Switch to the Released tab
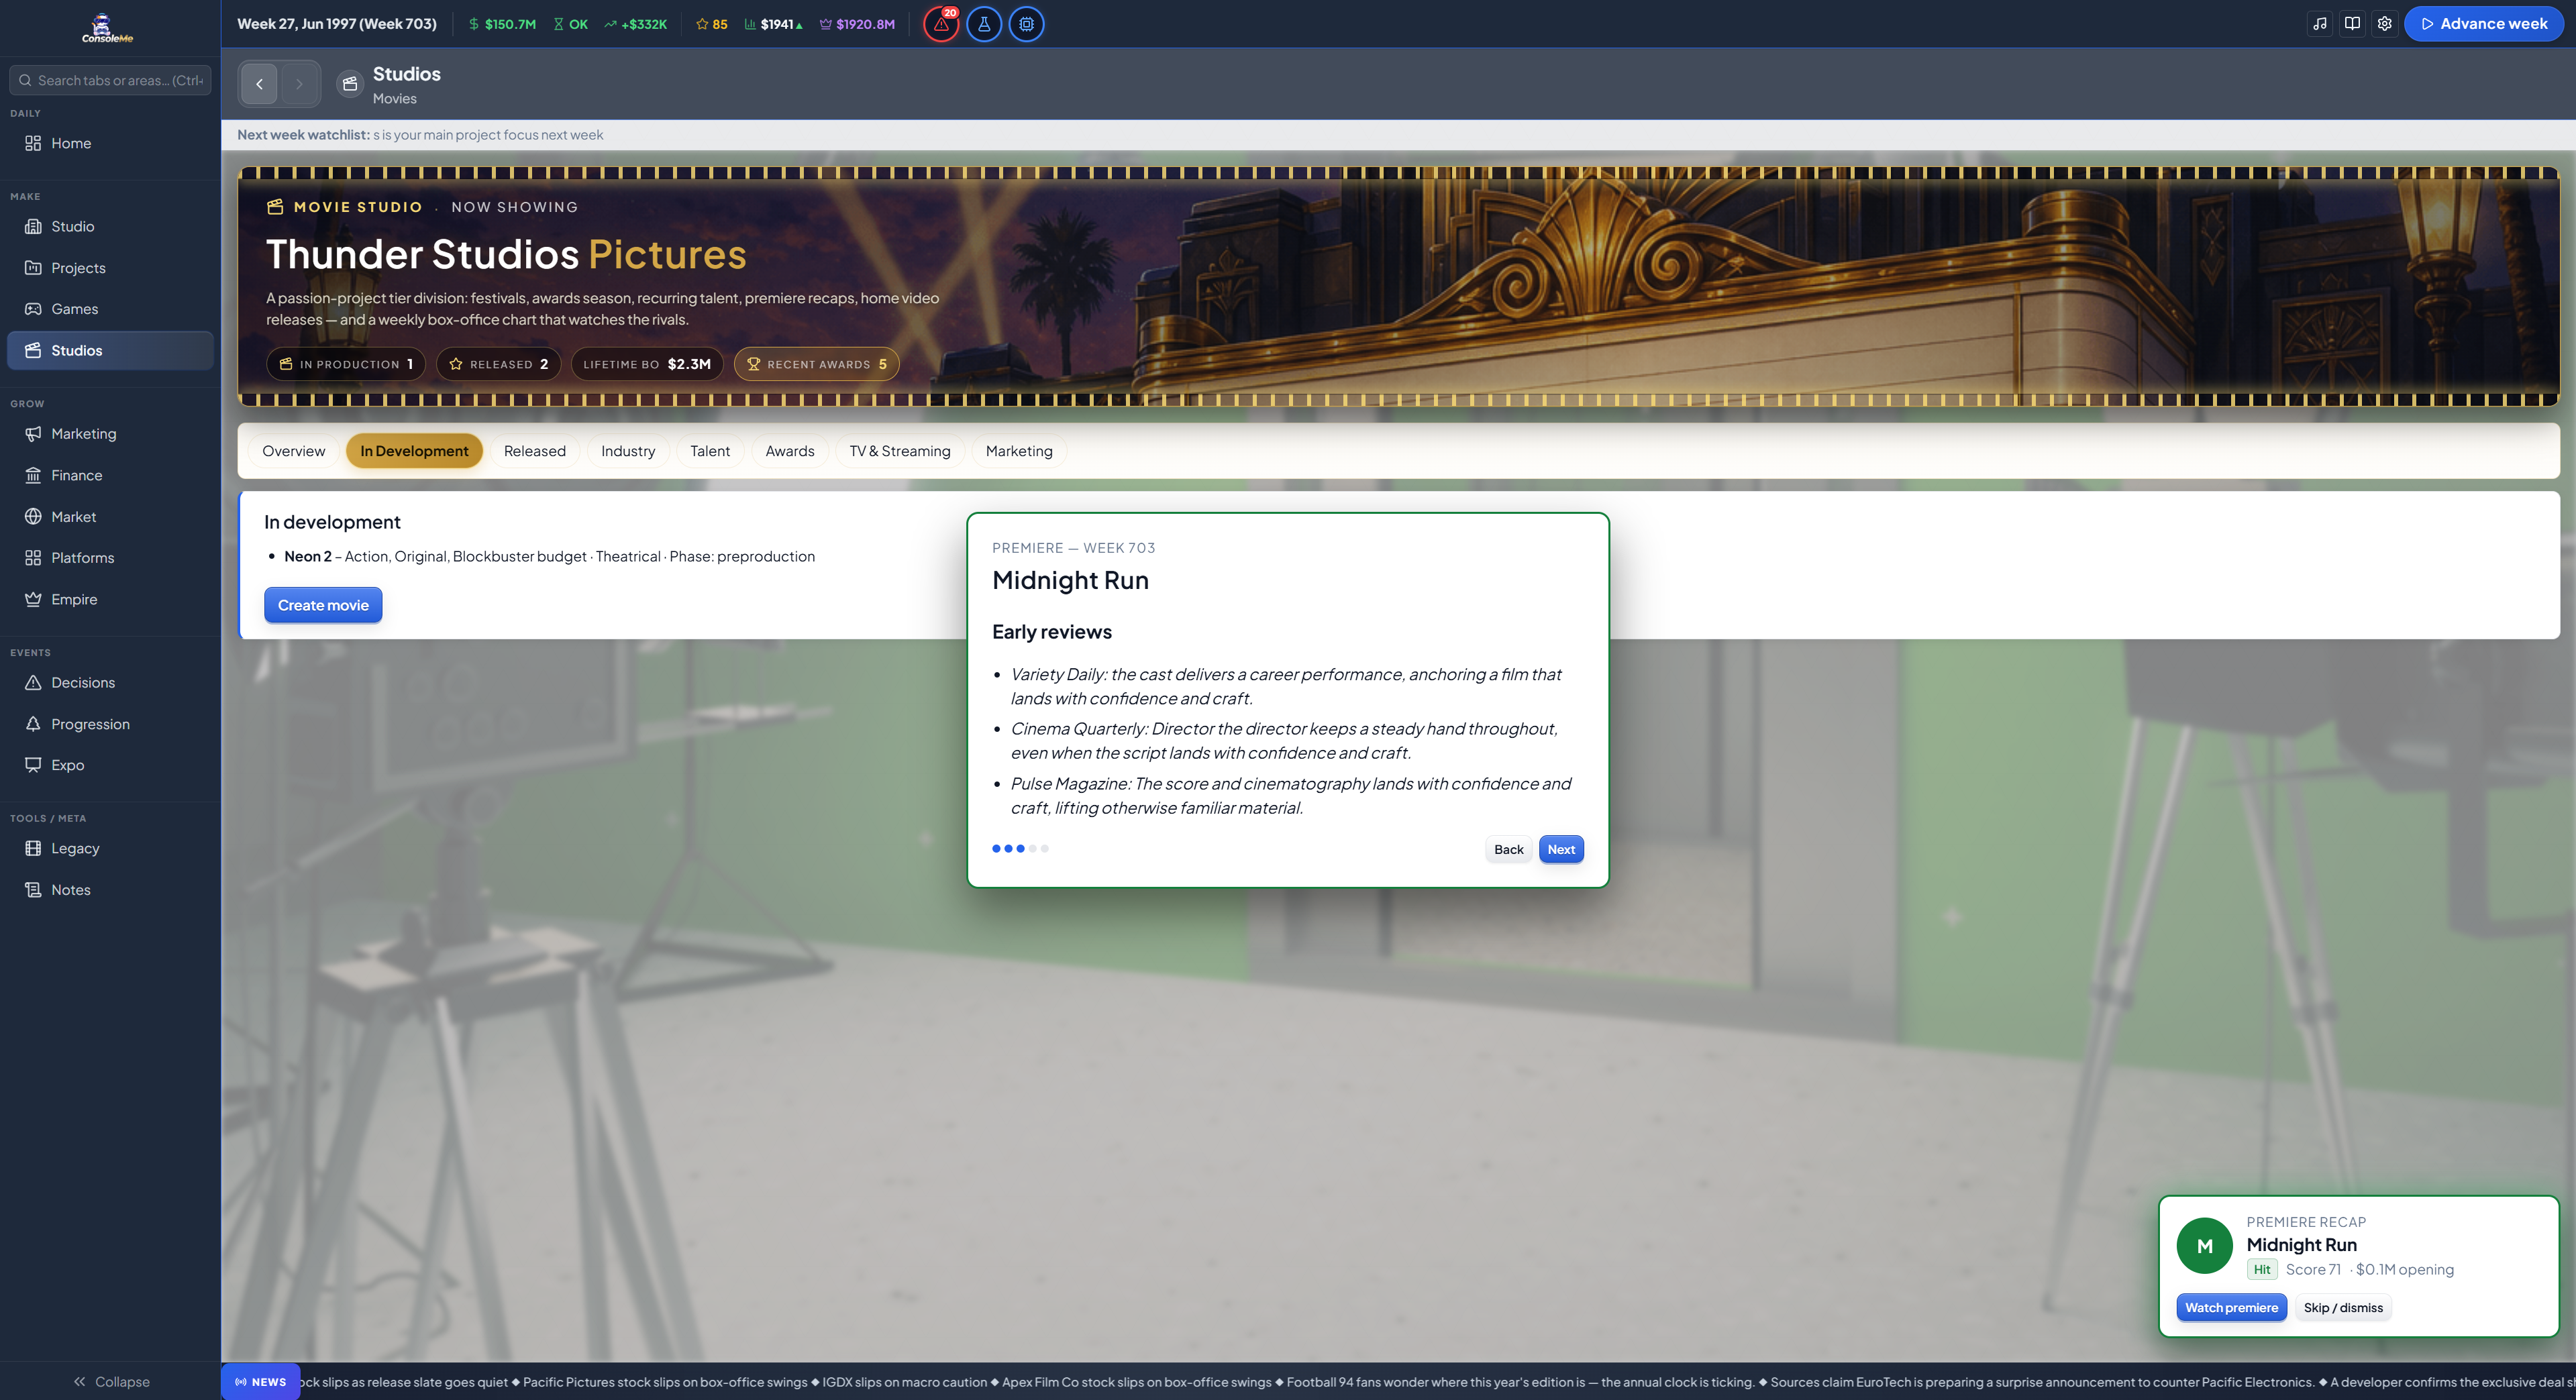This screenshot has height=1400, width=2576. coord(535,451)
